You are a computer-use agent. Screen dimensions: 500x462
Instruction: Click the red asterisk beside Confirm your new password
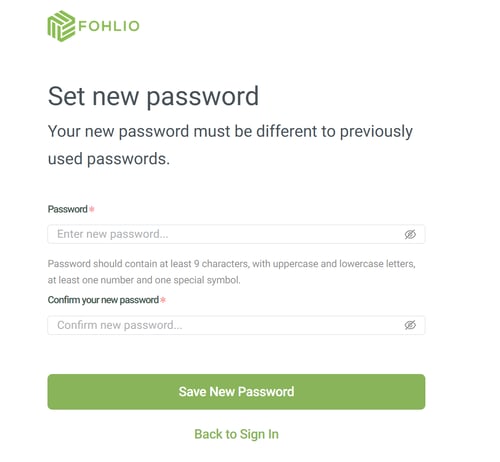[163, 300]
